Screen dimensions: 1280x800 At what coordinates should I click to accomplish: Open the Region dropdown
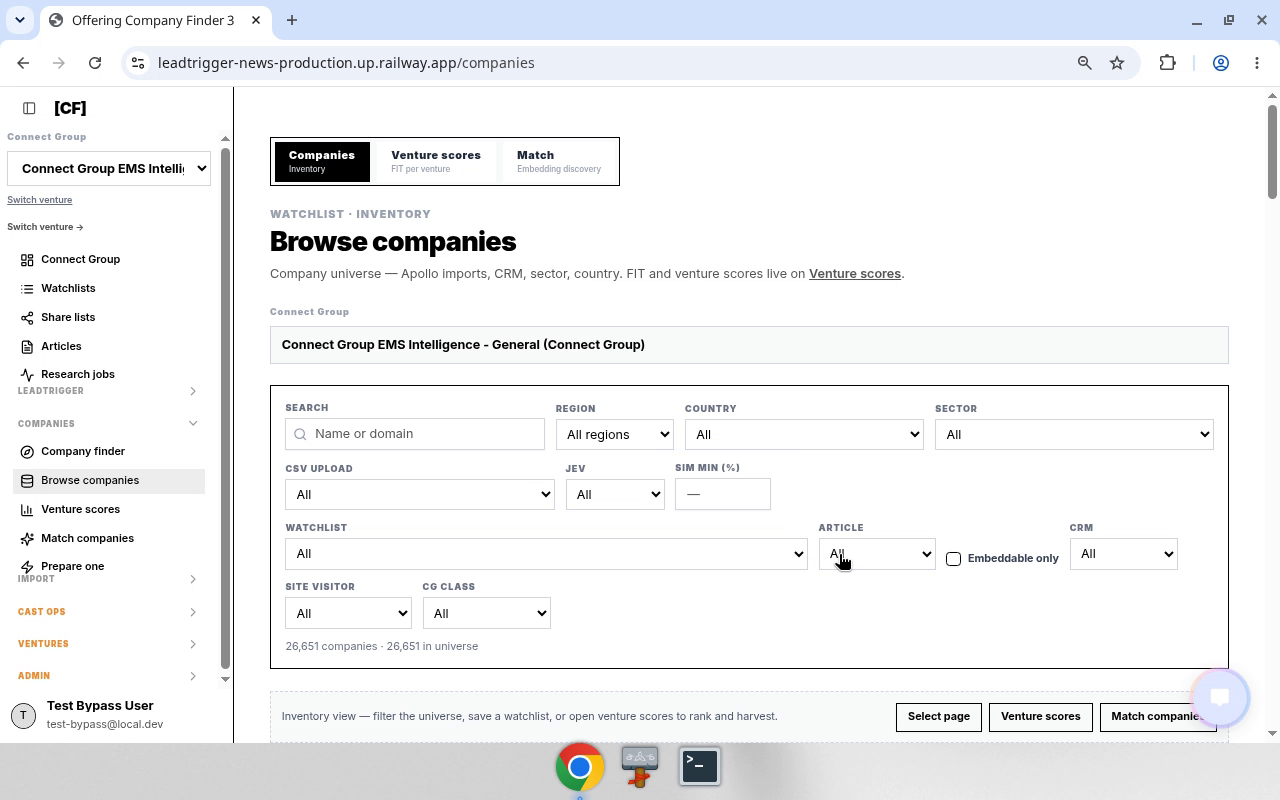tap(615, 434)
